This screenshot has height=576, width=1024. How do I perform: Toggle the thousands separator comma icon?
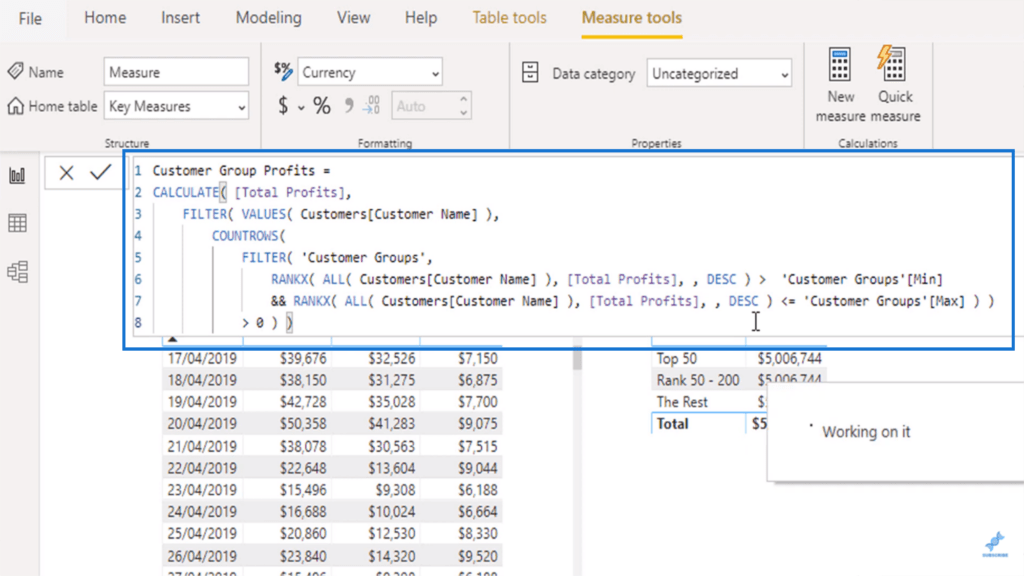pos(349,105)
